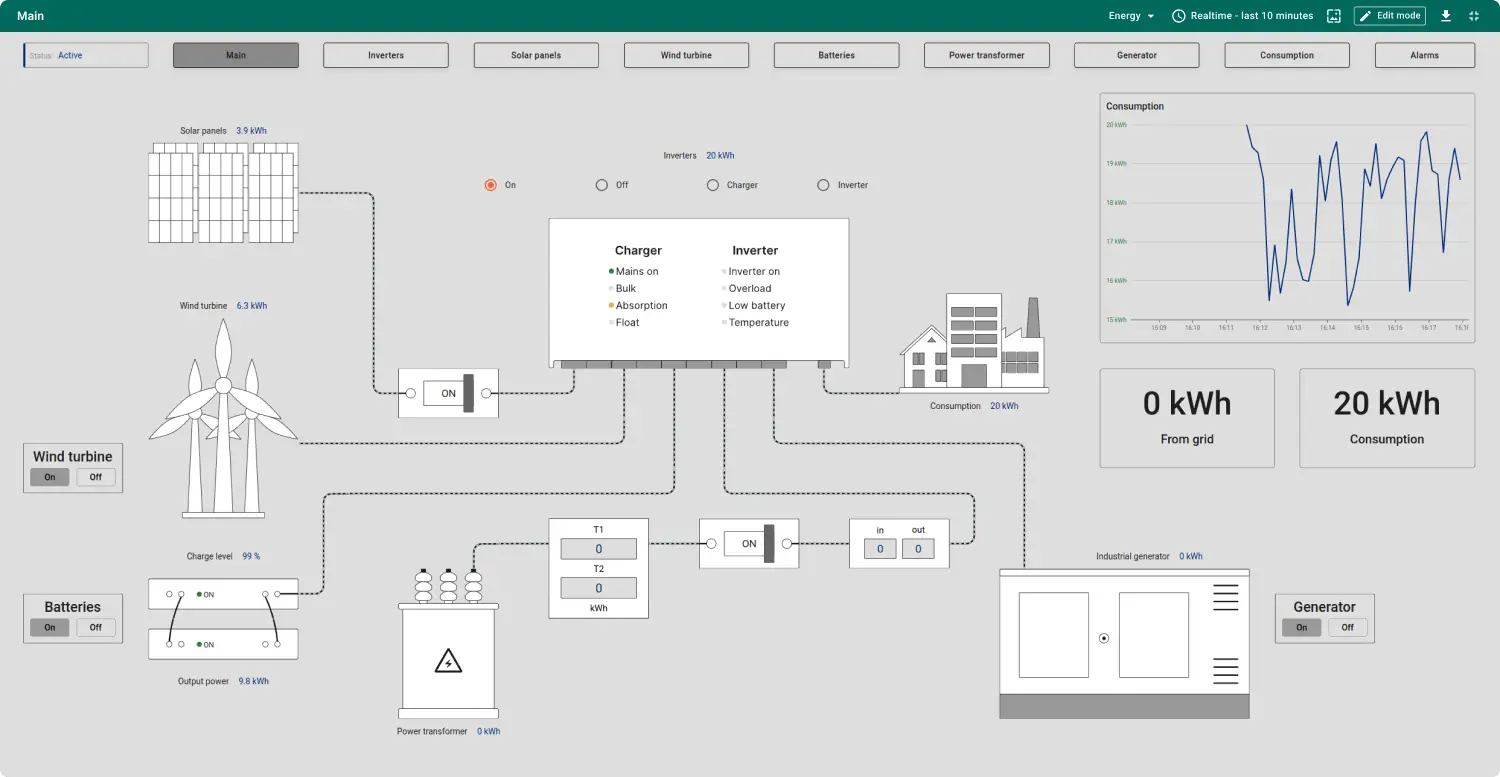Click the industrial generator graphic
Screen dimensions: 1500x777
click(x=1124, y=642)
